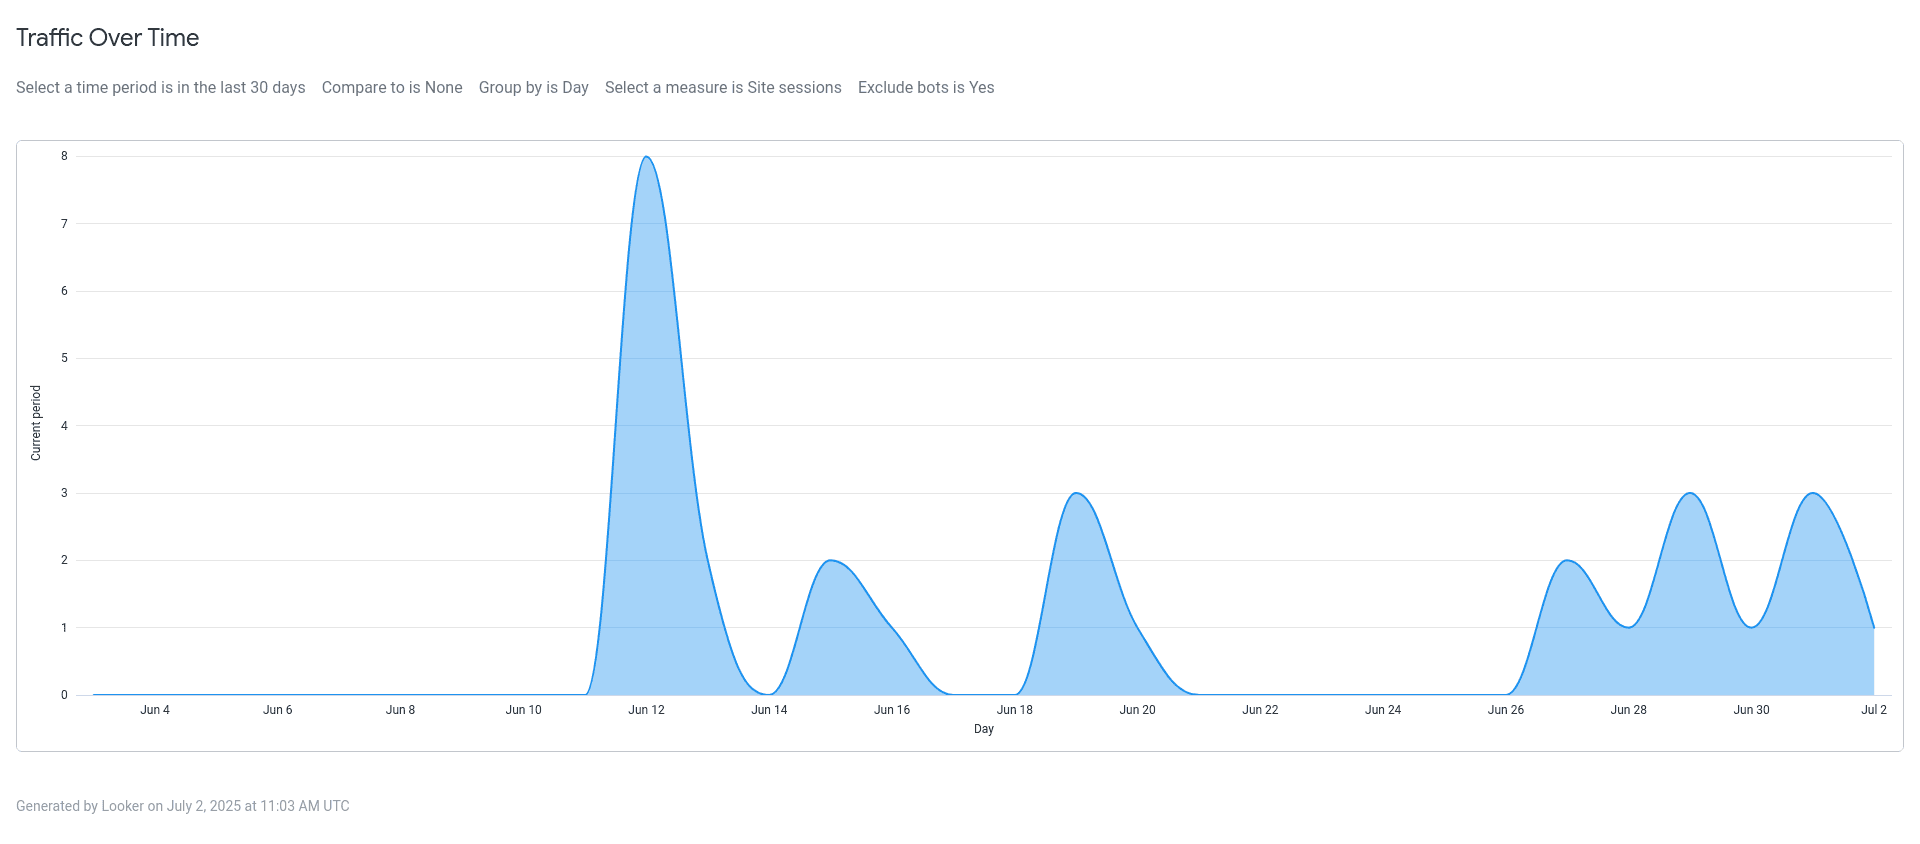1920x844 pixels.
Task: Click the 'Current period' y-axis title
Action: [x=36, y=423]
